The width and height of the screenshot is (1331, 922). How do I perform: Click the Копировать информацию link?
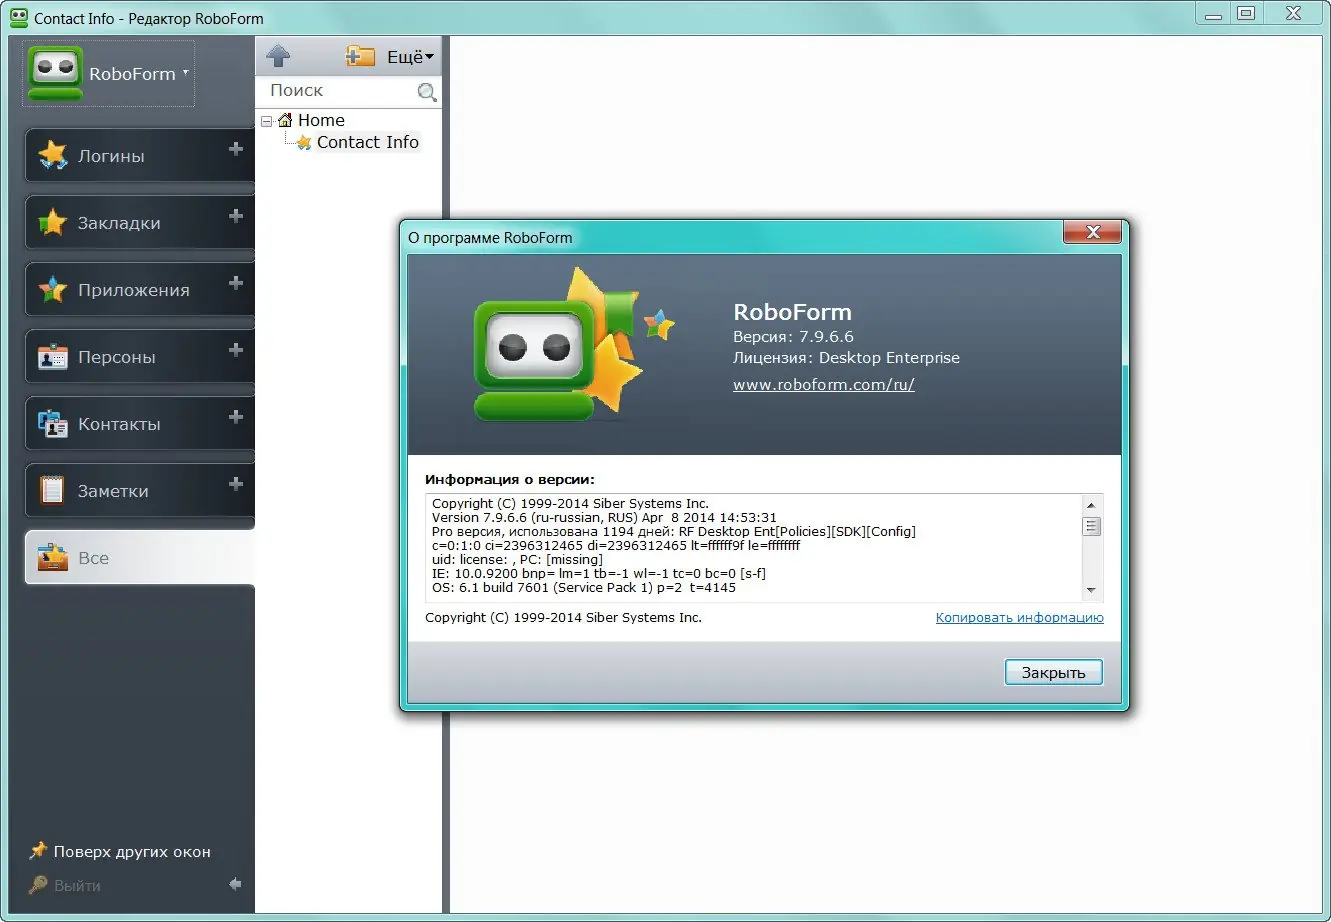point(1019,618)
